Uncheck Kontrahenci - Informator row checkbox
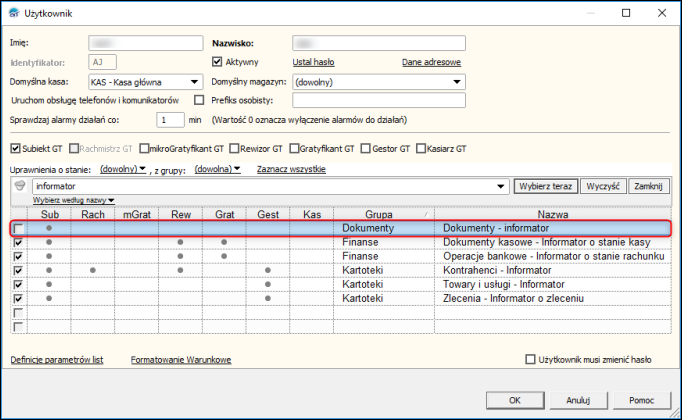682x420 pixels. [x=18, y=270]
